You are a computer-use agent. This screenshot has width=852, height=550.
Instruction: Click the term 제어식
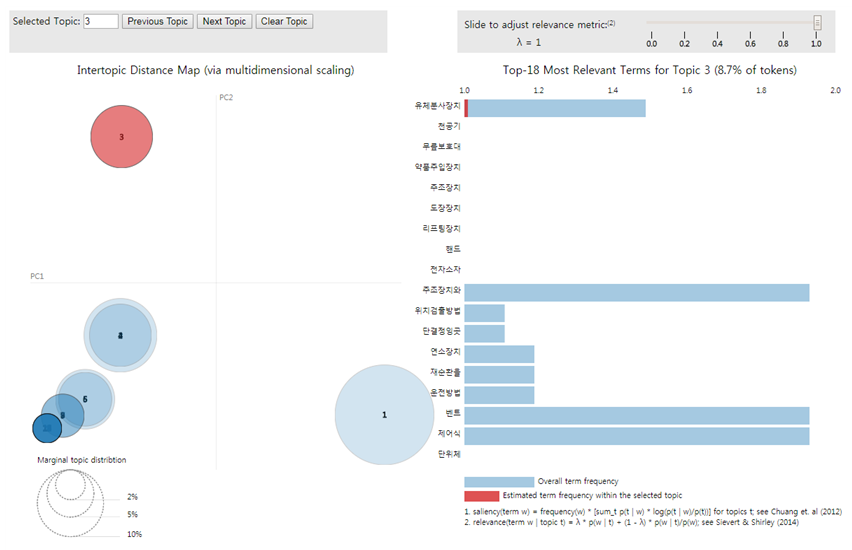(x=449, y=434)
